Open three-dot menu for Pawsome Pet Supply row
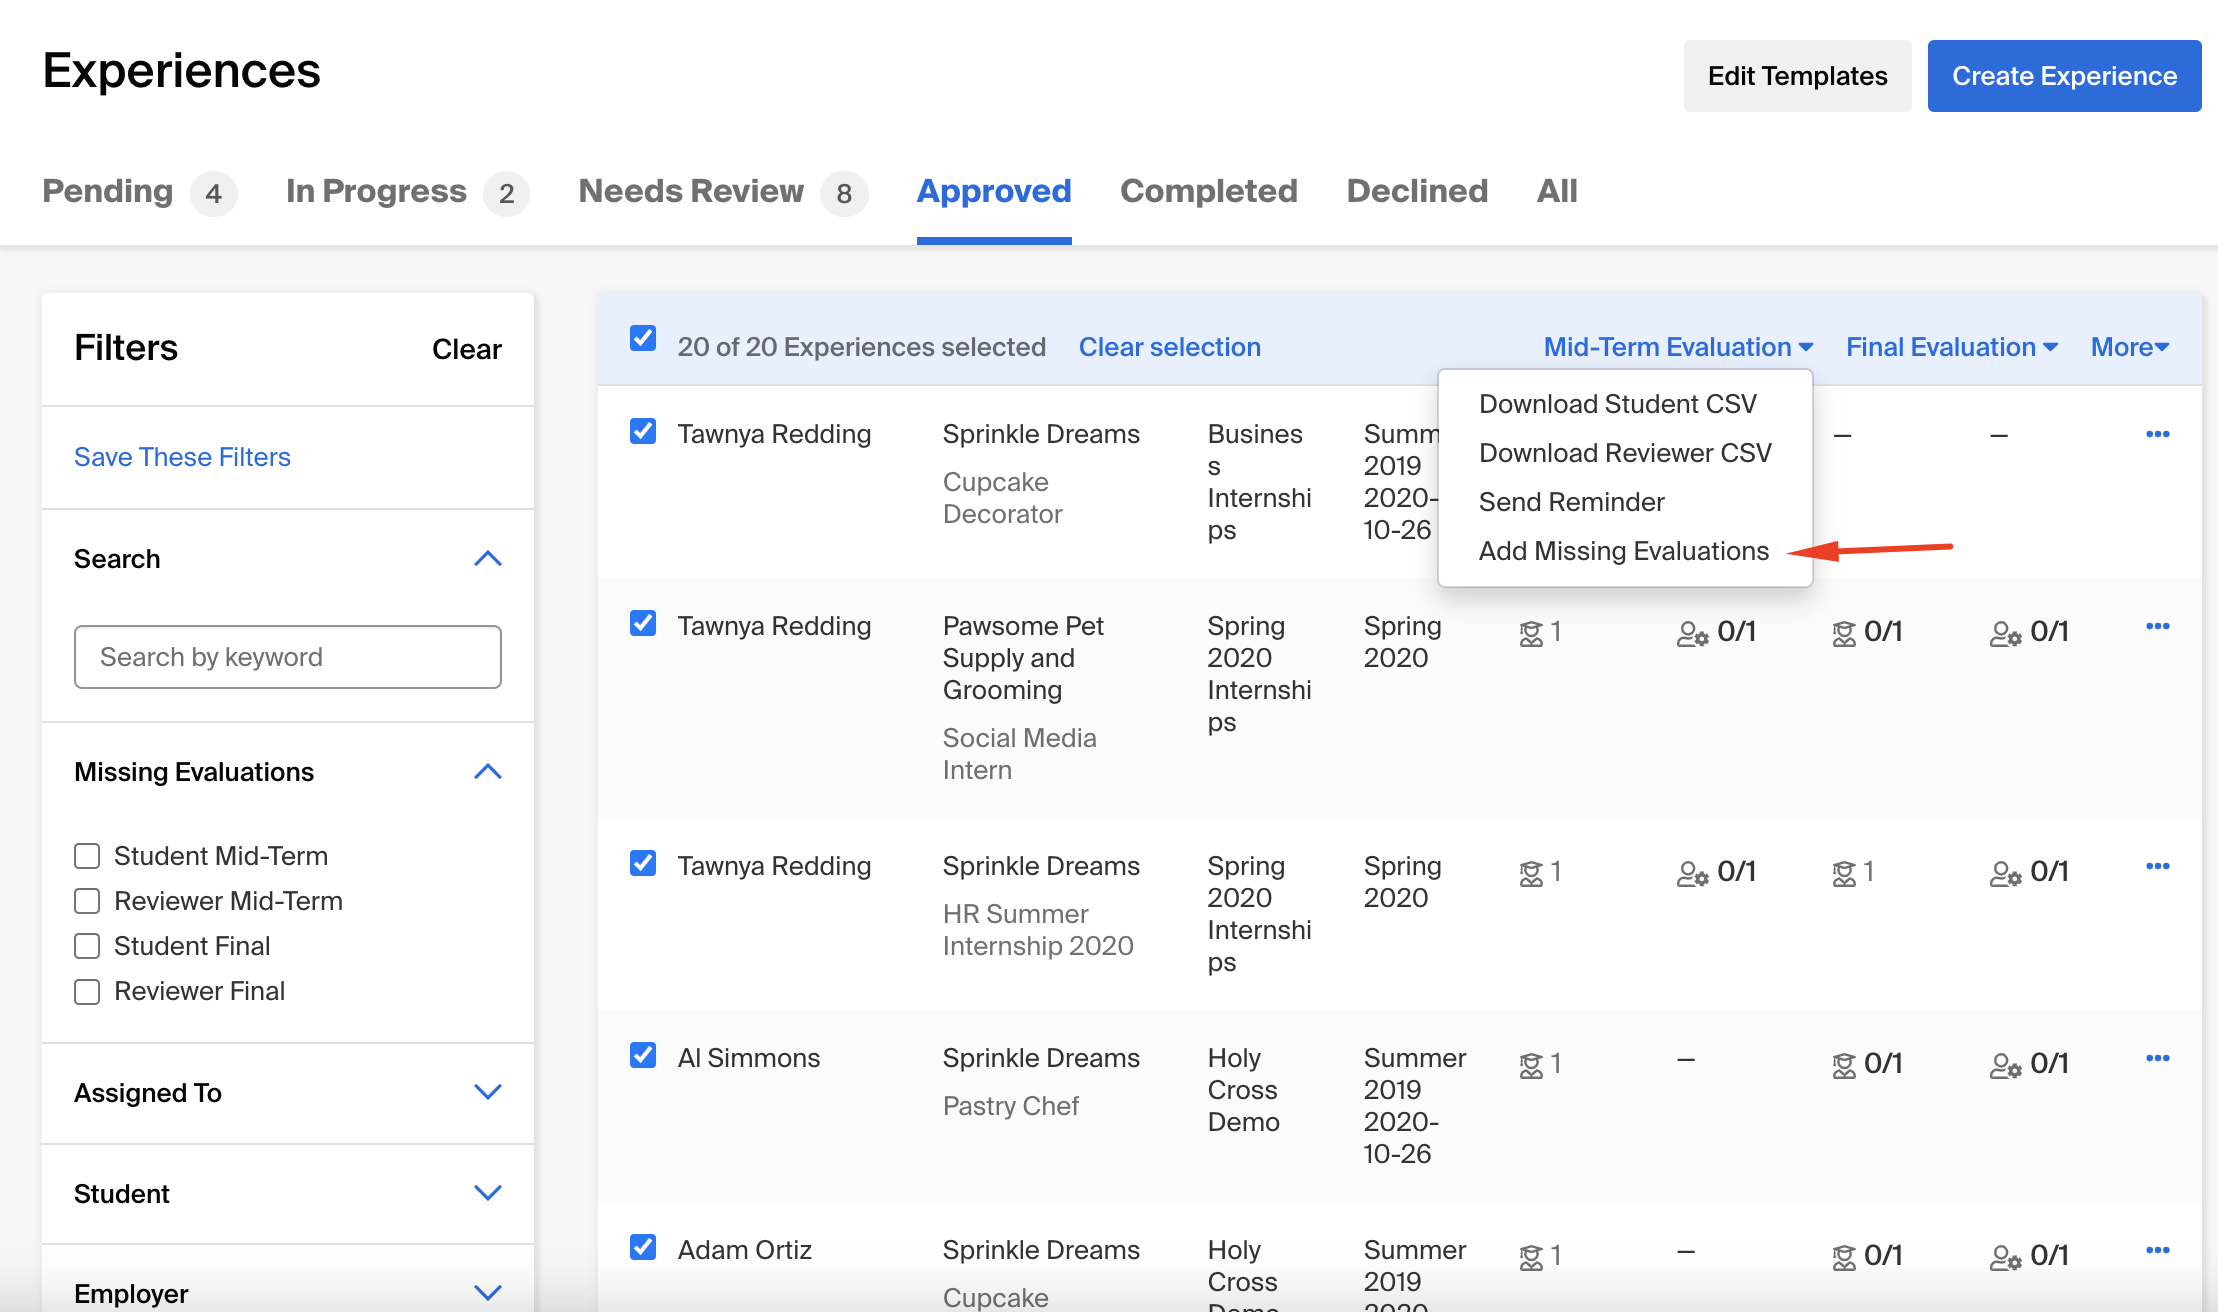This screenshot has width=2218, height=1312. 2157,626
